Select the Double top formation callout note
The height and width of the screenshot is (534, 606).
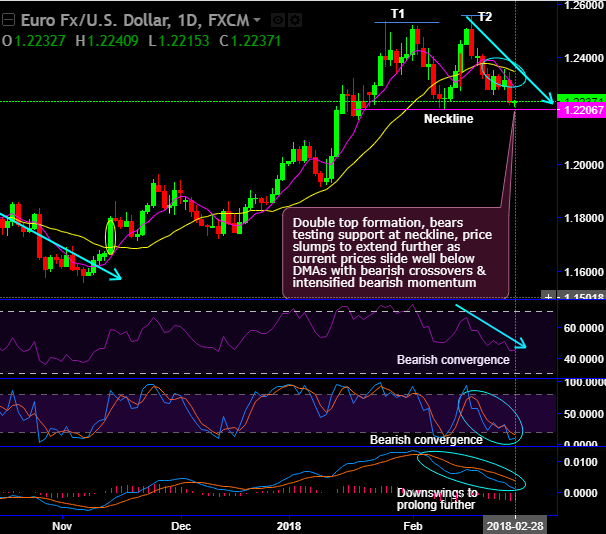pos(395,253)
